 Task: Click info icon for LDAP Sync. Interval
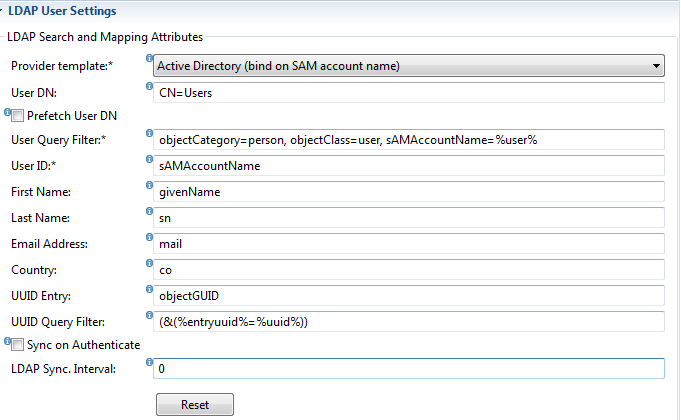point(149,362)
